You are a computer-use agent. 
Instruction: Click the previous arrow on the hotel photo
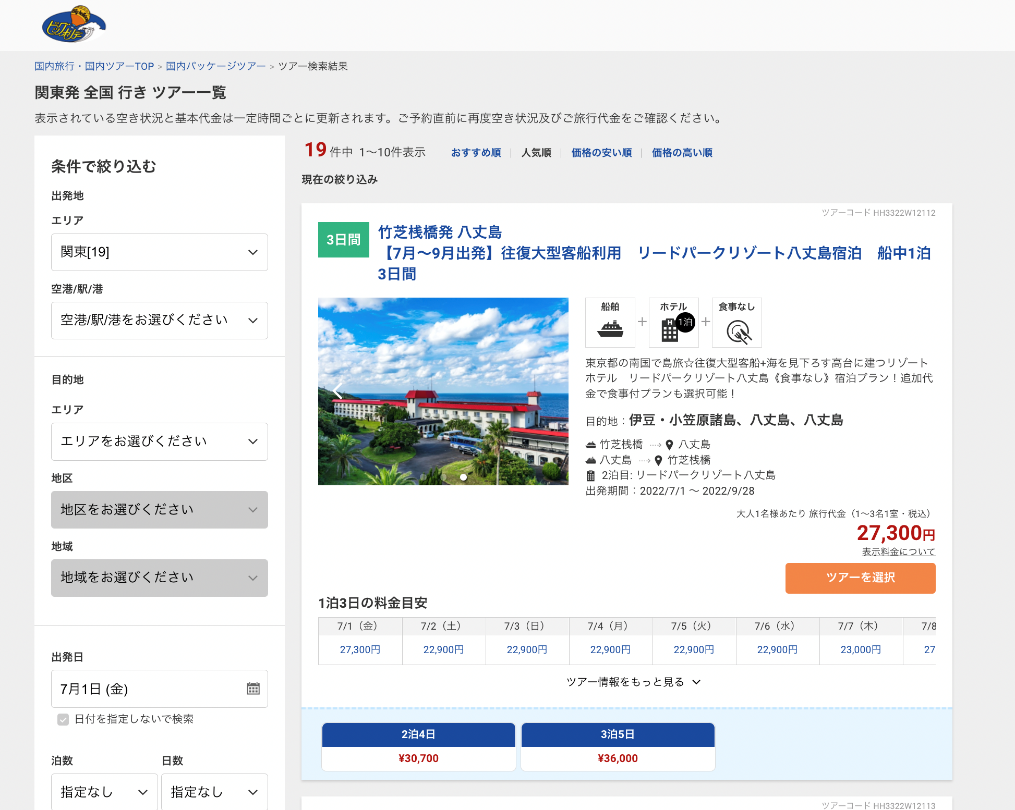tap(339, 391)
